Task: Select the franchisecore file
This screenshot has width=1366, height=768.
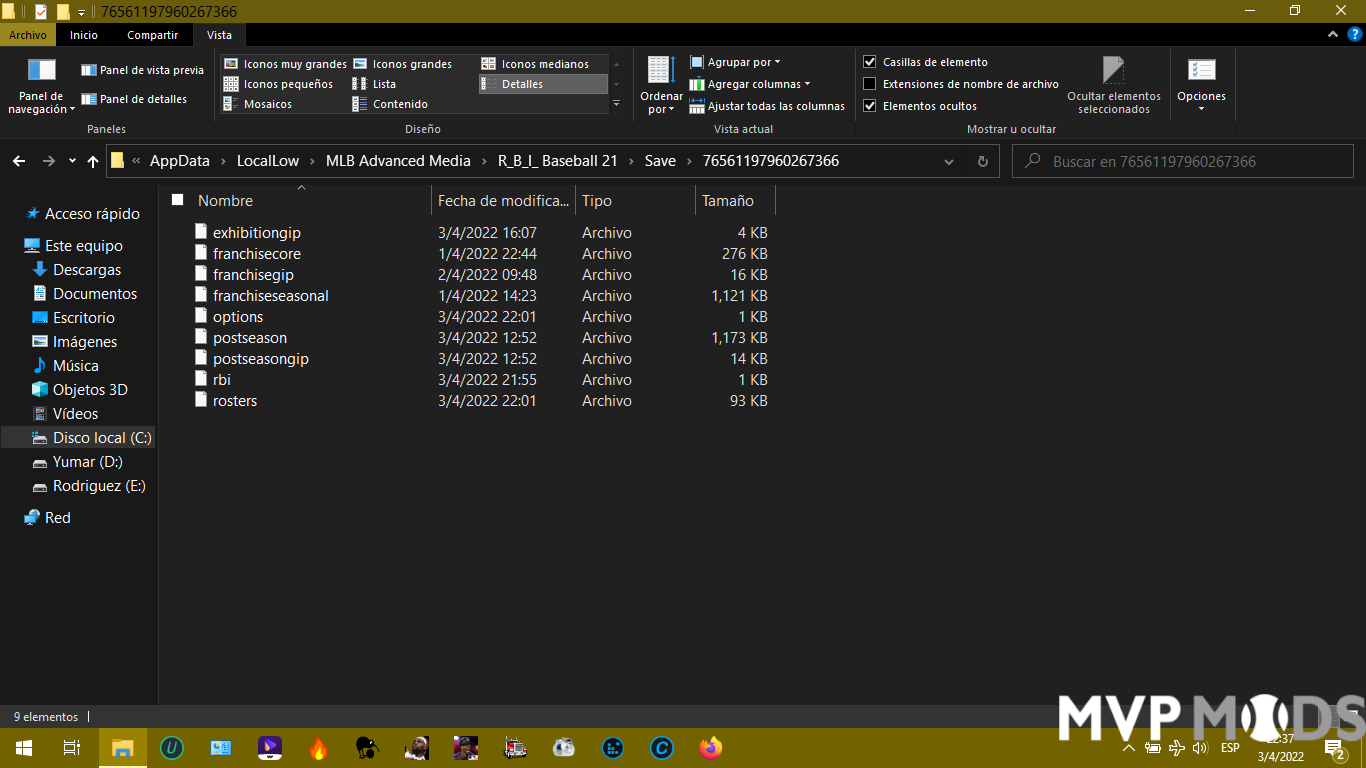Action: (x=257, y=253)
